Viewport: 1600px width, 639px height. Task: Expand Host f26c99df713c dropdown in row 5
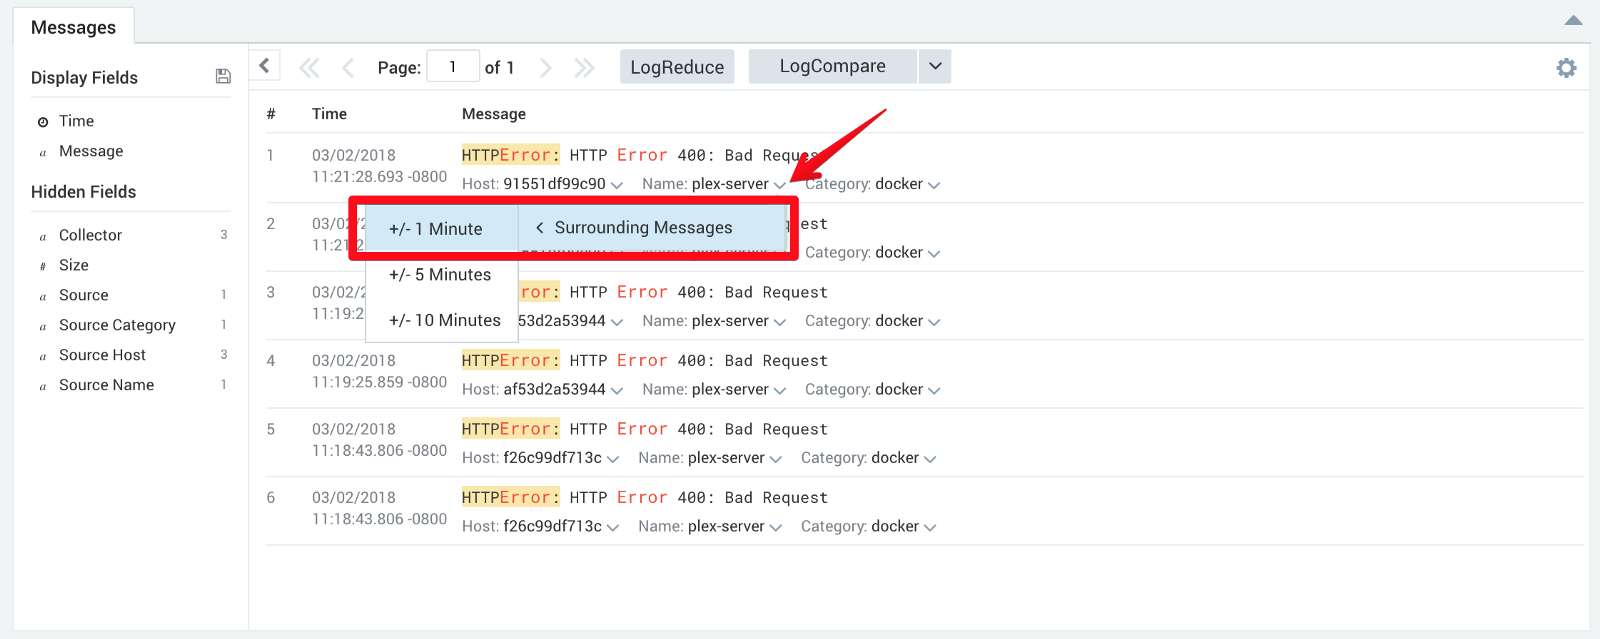[x=613, y=459]
